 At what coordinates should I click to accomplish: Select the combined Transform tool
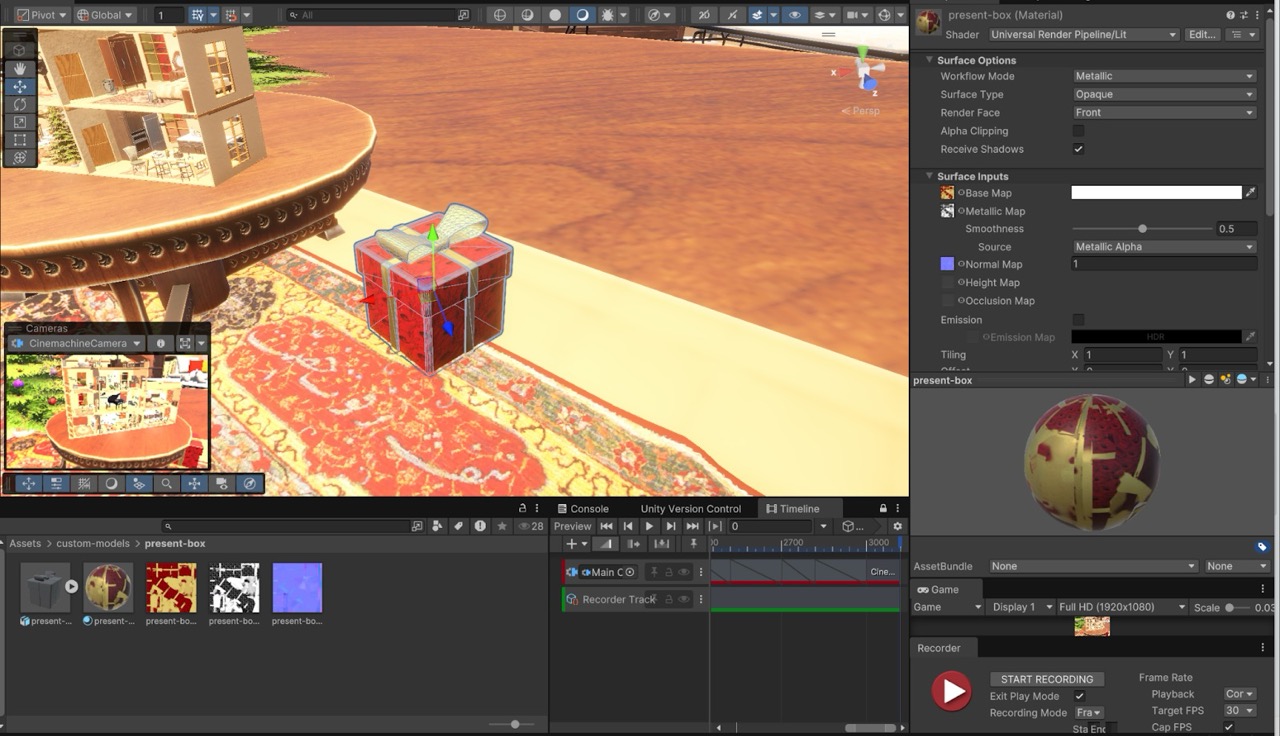click(20, 158)
